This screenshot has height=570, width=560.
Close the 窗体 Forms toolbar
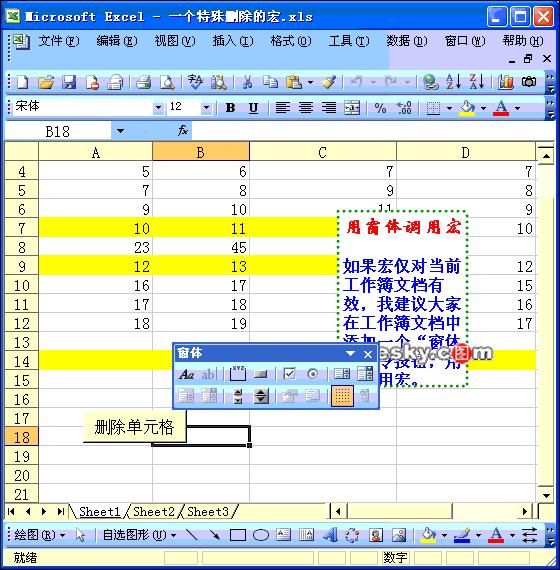pyautogui.click(x=368, y=354)
